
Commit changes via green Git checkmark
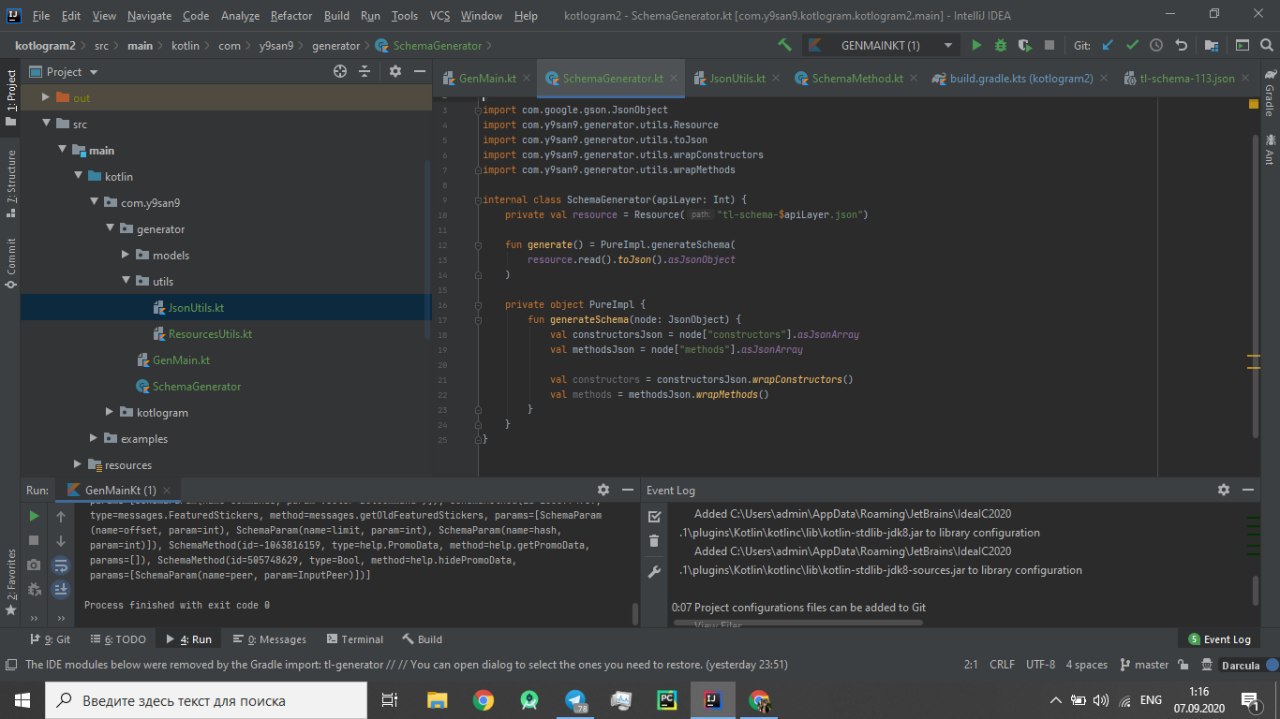1132,45
